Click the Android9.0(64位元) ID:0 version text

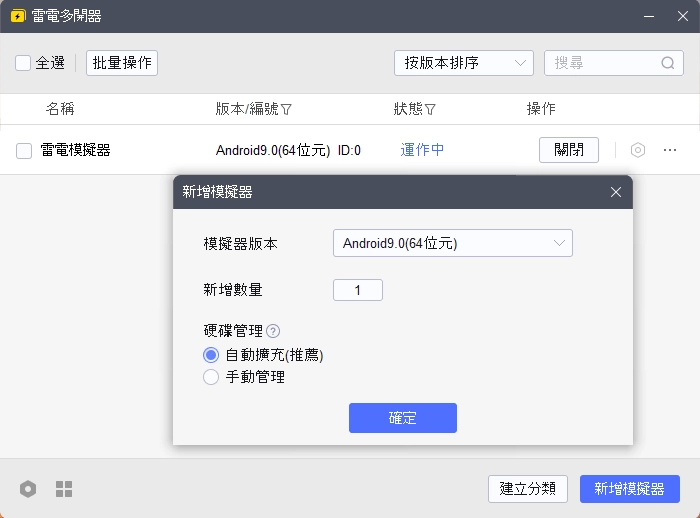point(288,150)
